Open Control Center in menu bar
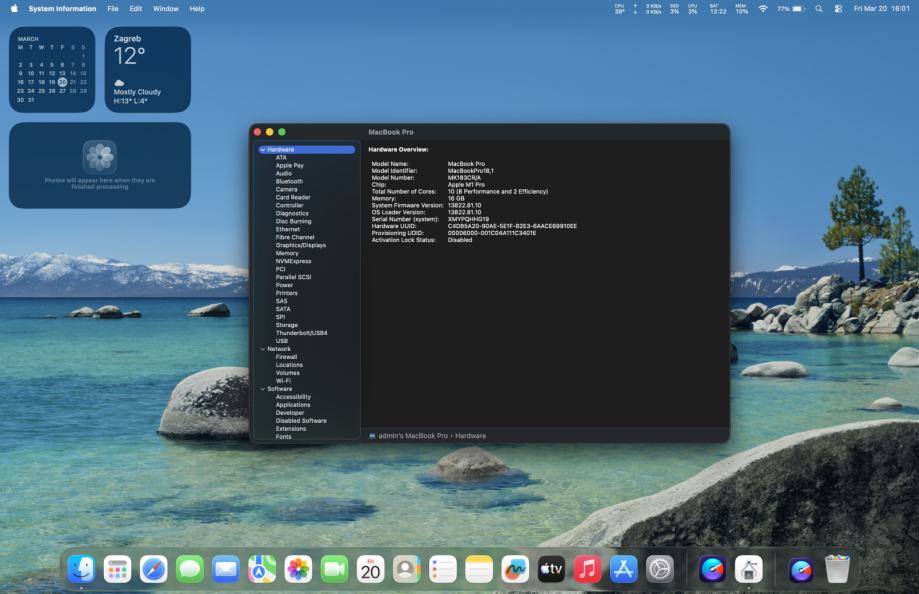 (x=837, y=8)
